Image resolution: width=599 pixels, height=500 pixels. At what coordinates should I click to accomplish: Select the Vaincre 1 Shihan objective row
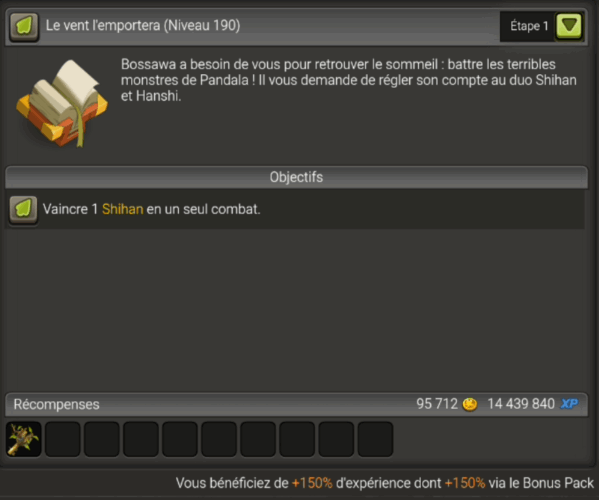[x=295, y=209]
